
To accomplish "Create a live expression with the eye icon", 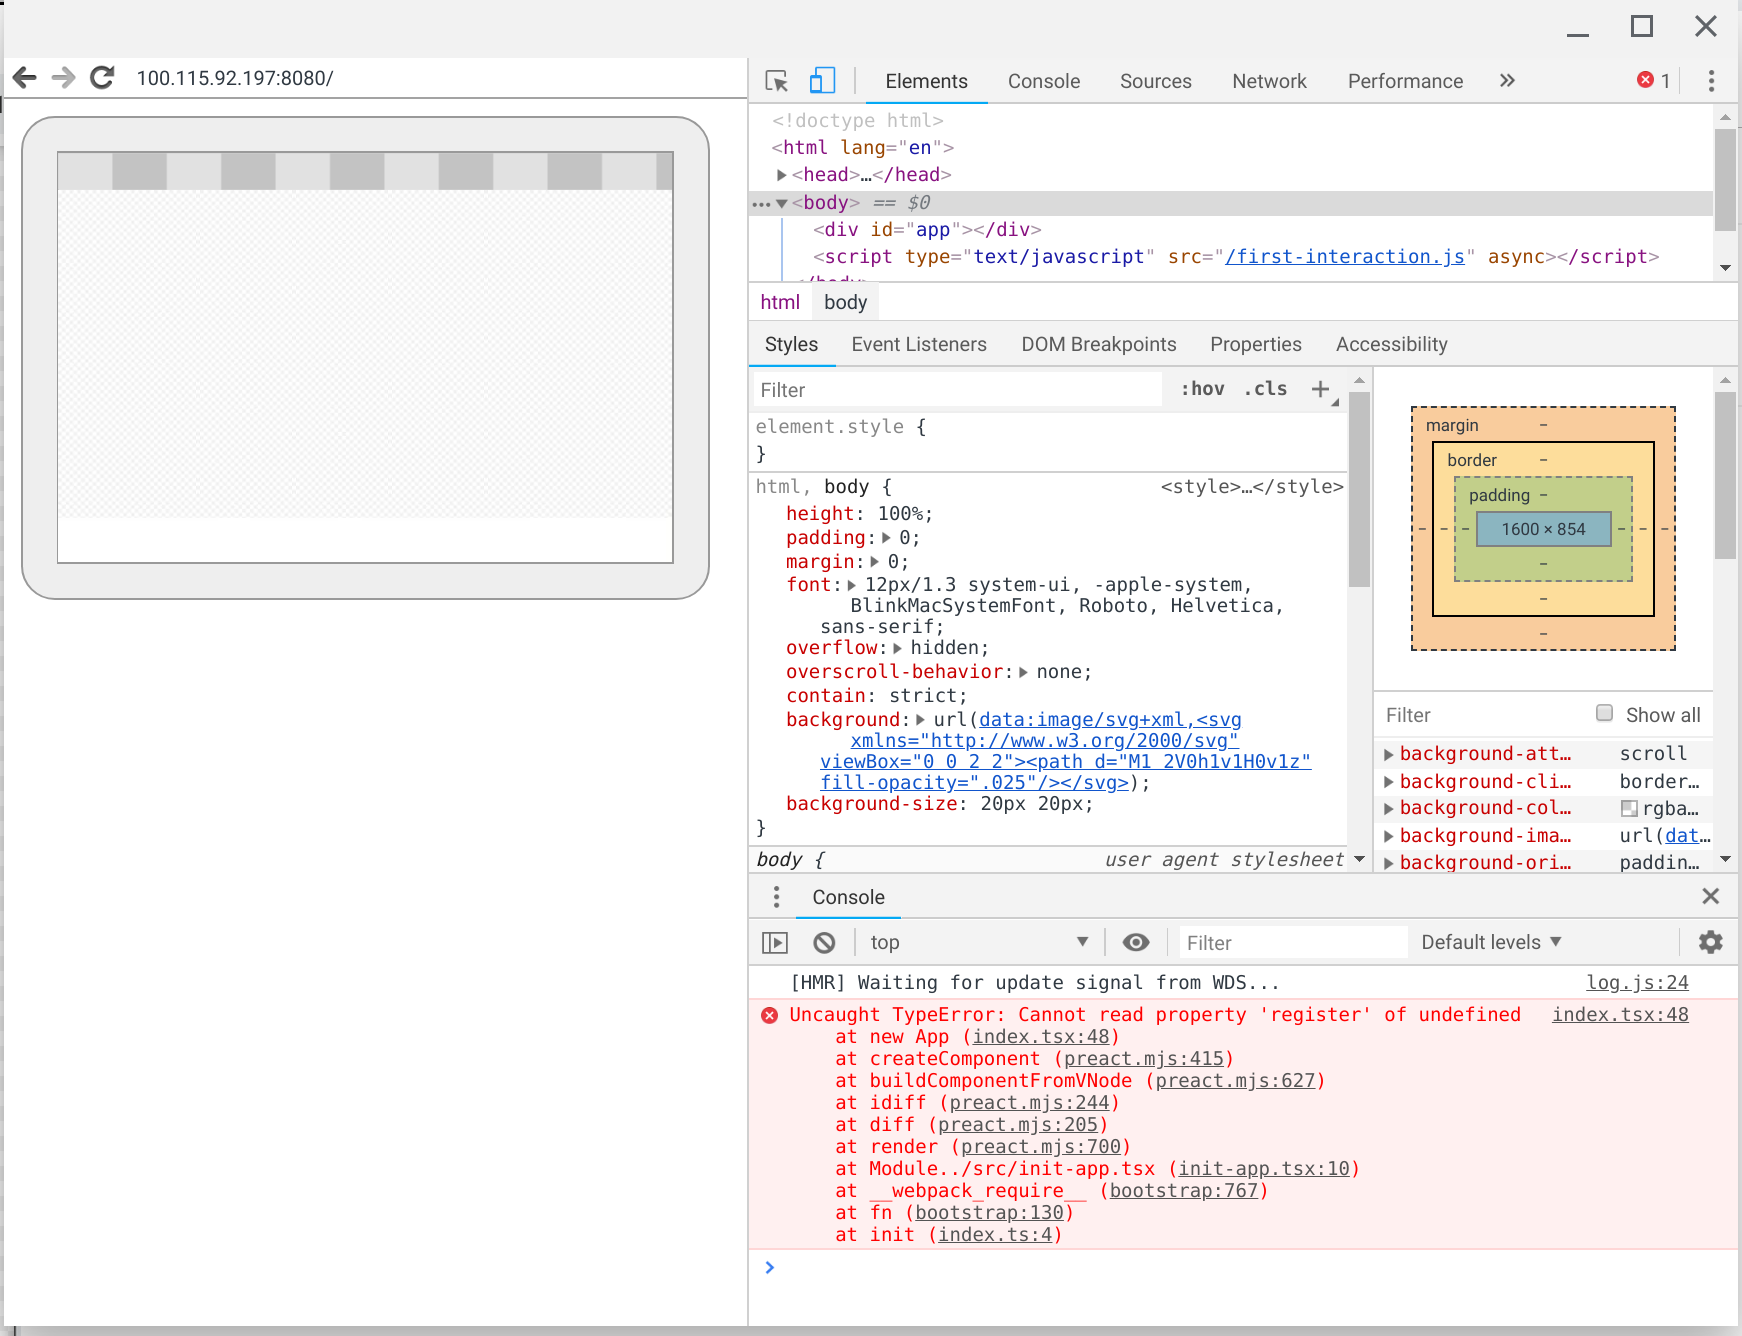I will click(x=1135, y=941).
